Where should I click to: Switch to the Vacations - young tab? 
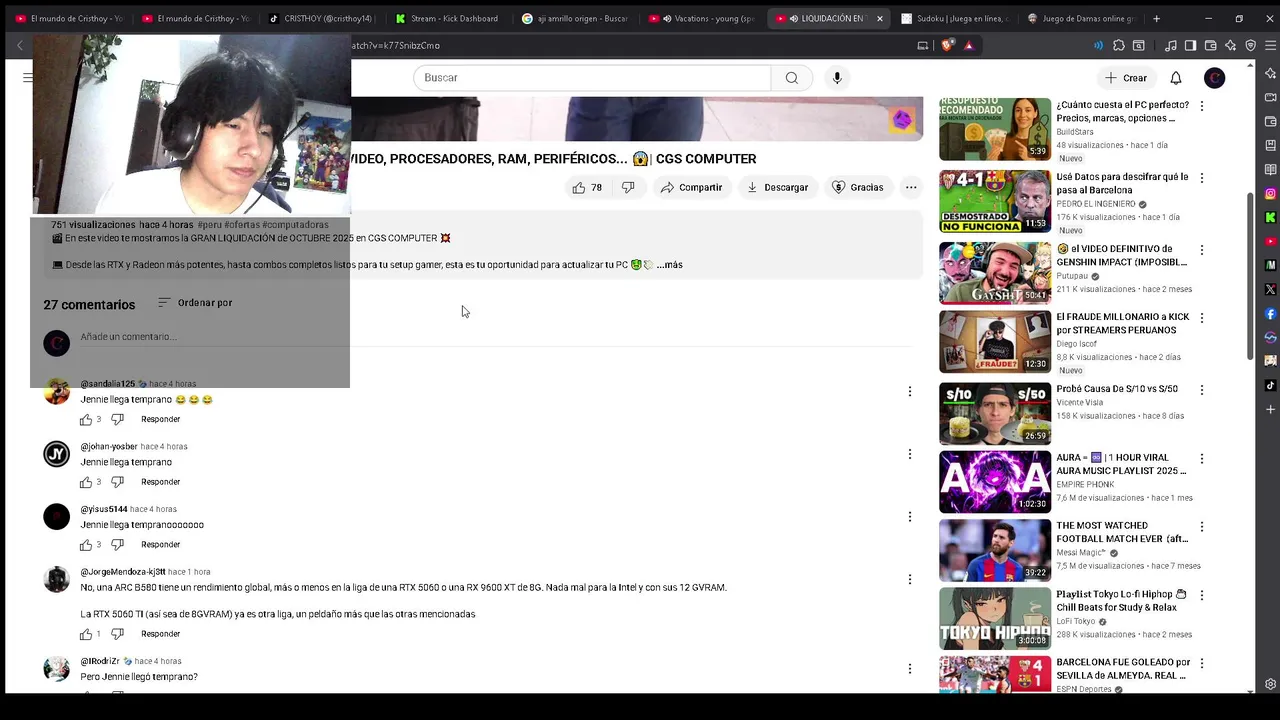[701, 18]
